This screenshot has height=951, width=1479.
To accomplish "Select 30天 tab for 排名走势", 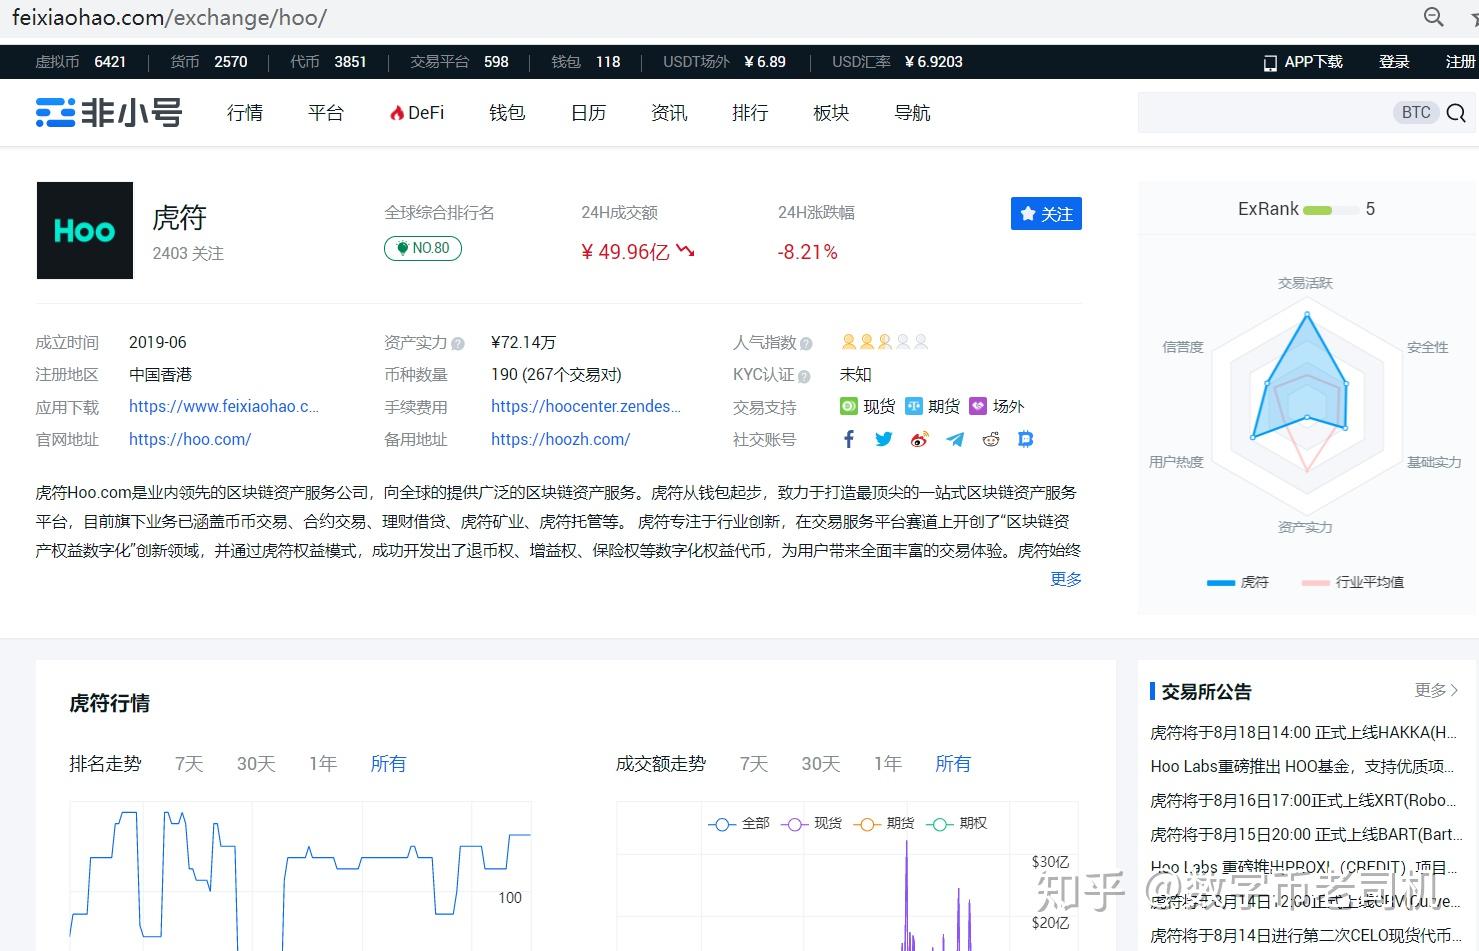I will pos(256,764).
